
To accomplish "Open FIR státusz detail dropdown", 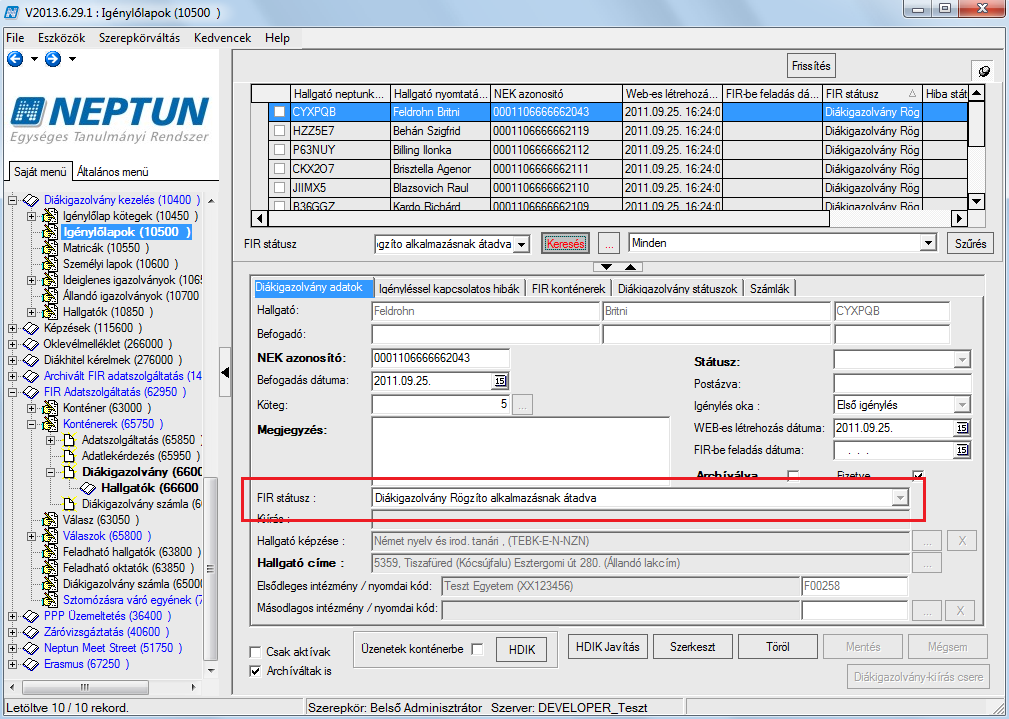I will 900,498.
